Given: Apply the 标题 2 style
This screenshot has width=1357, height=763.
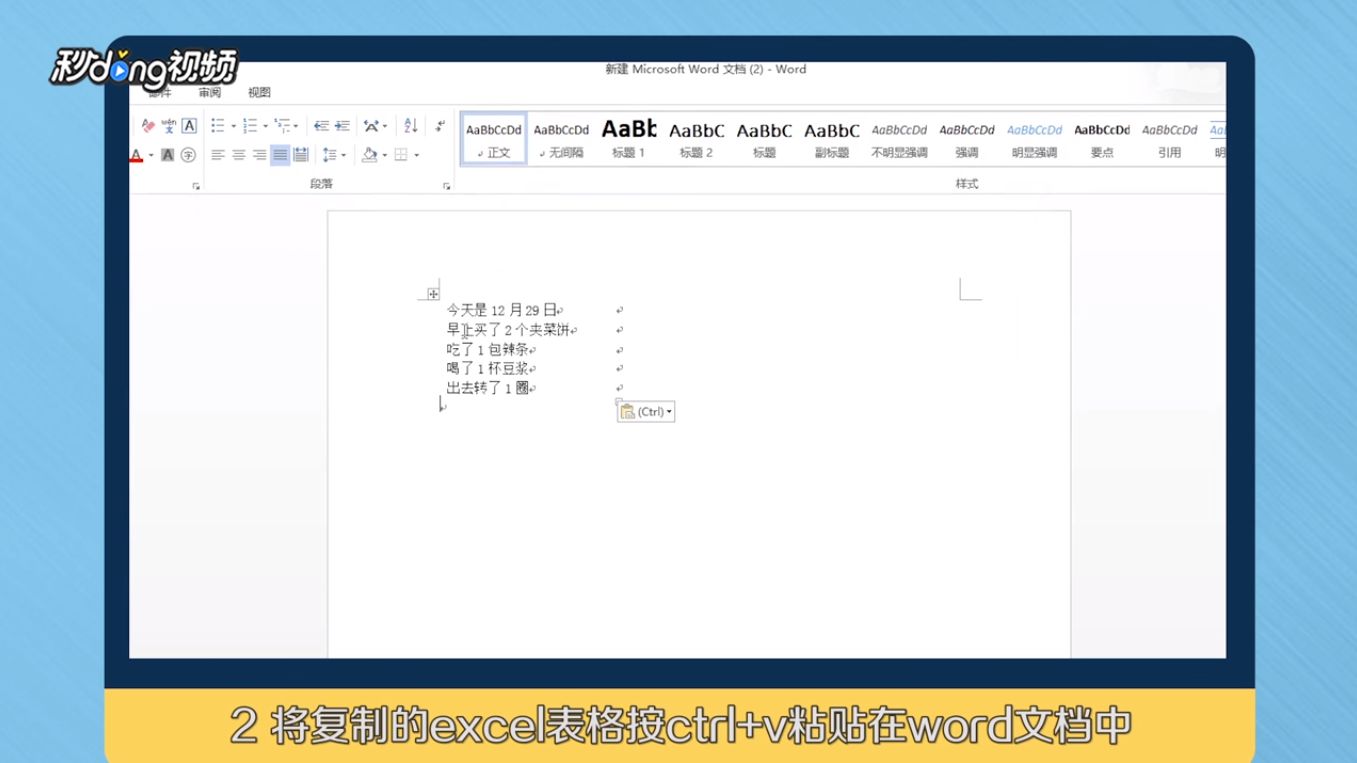Looking at the screenshot, I should pyautogui.click(x=697, y=139).
